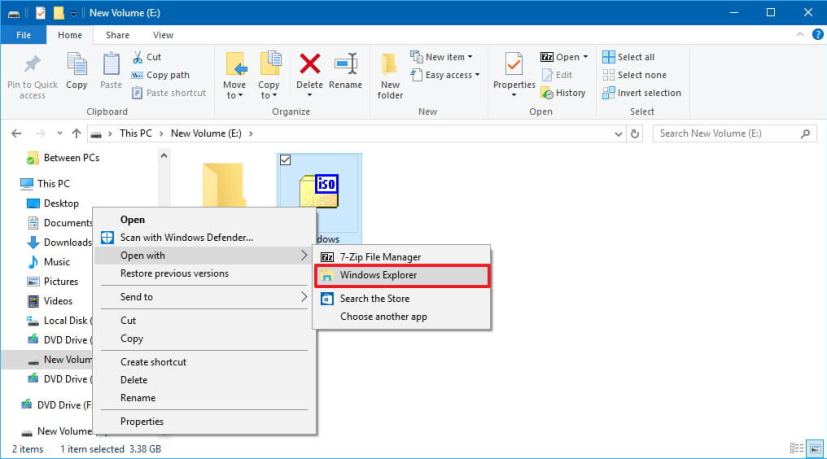Click Scan with Windows Defender
This screenshot has height=459, width=827.
(x=186, y=238)
